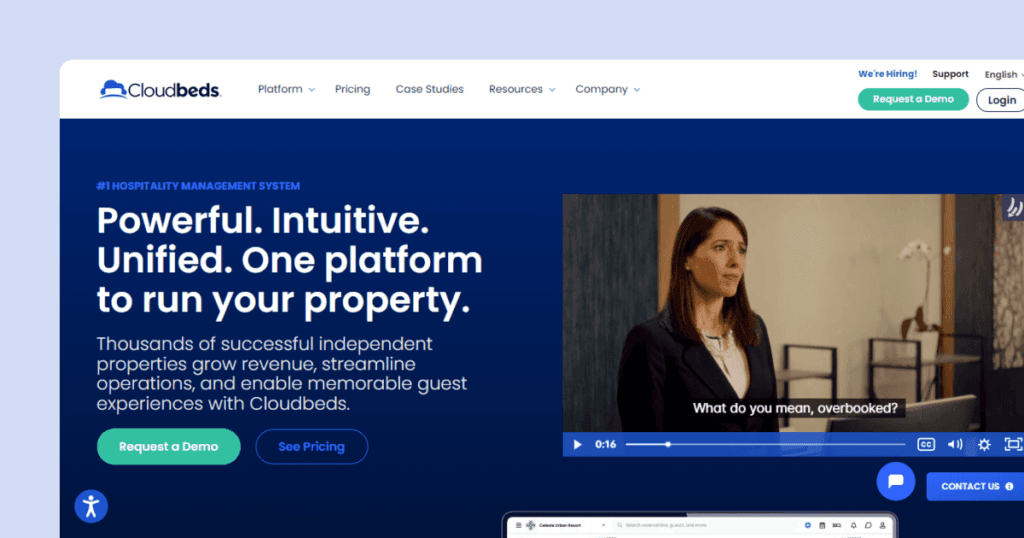The image size is (1024, 538).
Task: Click the #1 Hospitality Management System tagline
Action: pyautogui.click(x=198, y=186)
